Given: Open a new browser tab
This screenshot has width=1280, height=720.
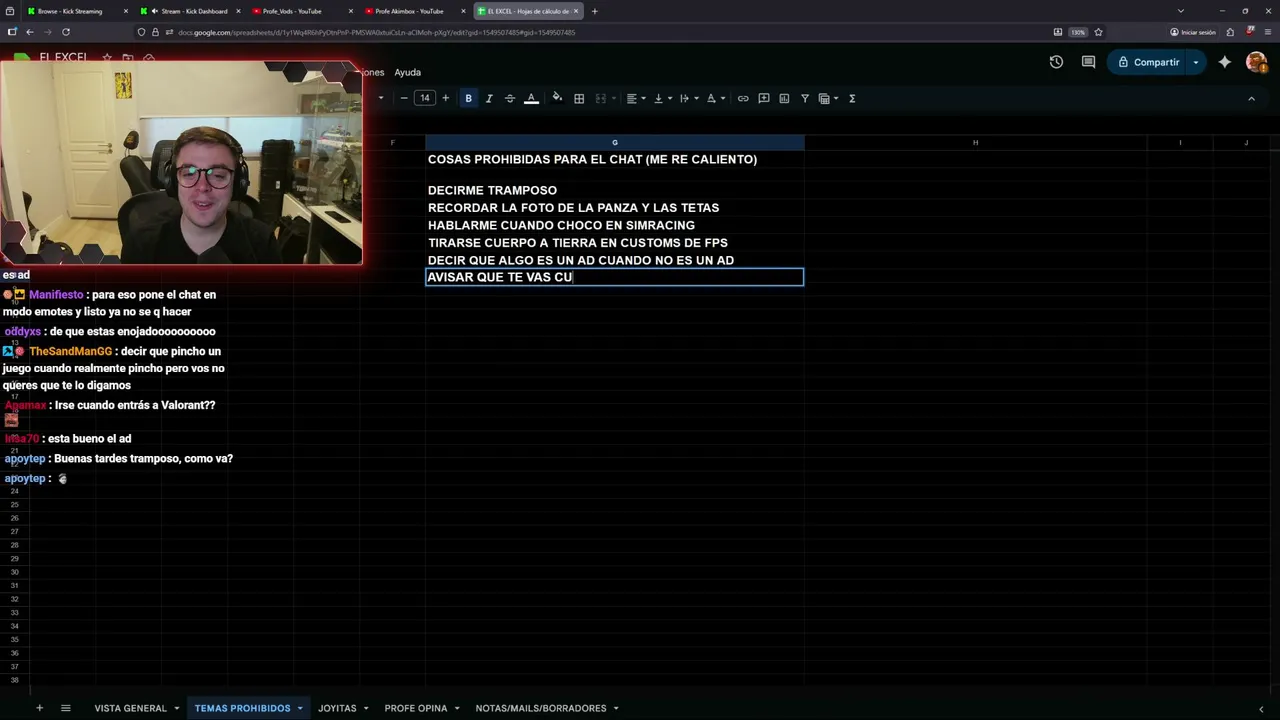Looking at the screenshot, I should [594, 11].
